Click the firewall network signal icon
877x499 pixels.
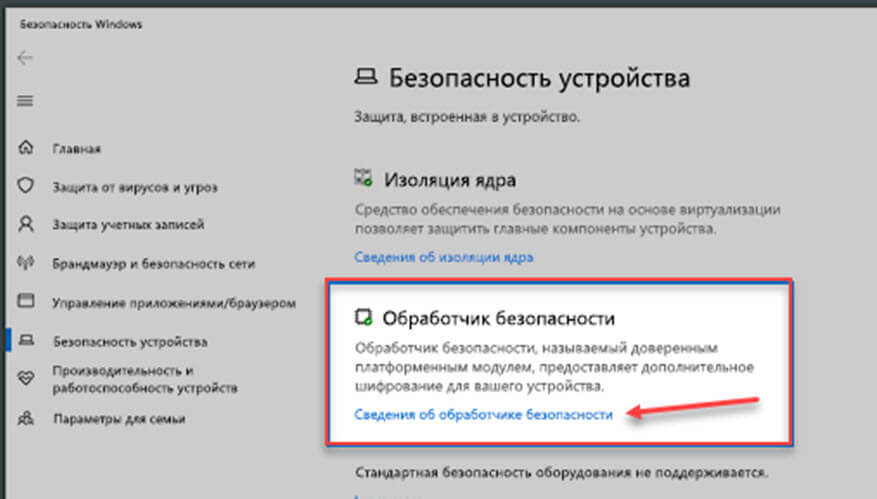[x=26, y=263]
